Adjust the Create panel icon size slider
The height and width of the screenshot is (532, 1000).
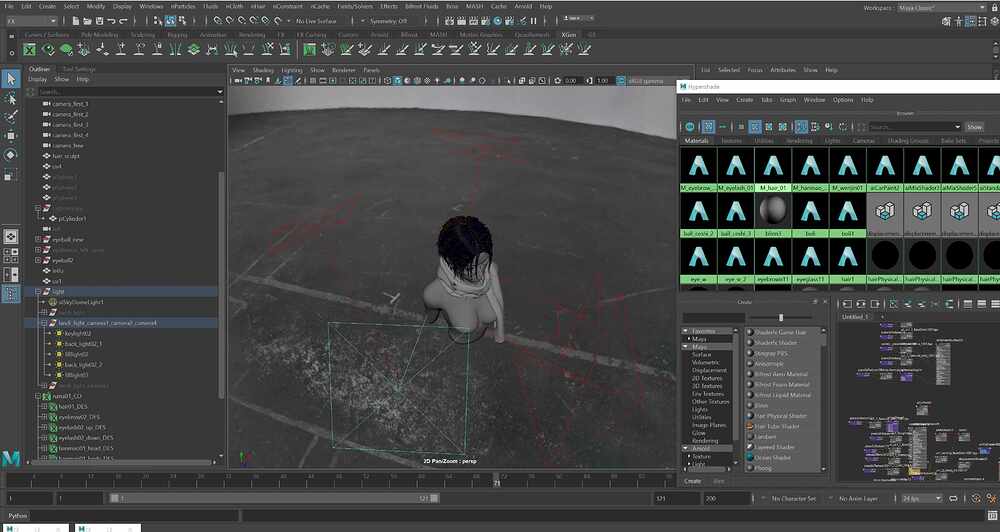781,318
